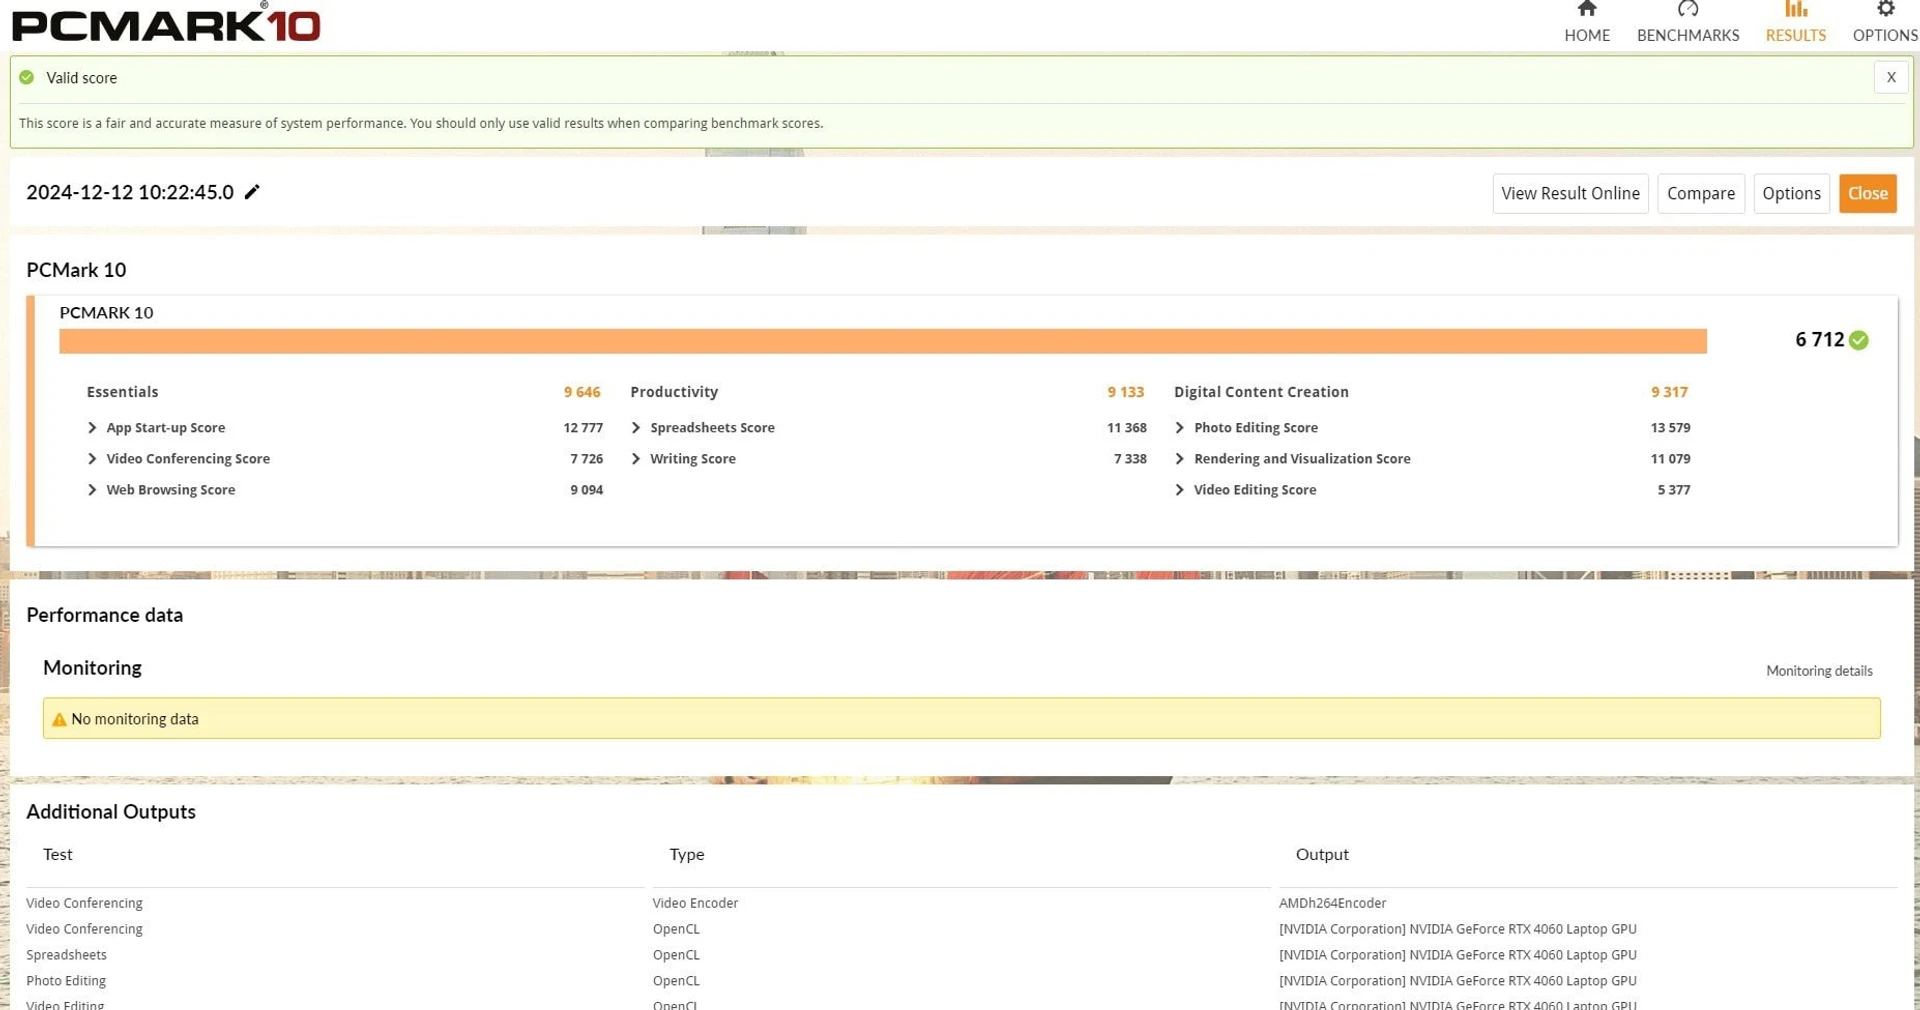Click the Performance data heading
Viewport: 1920px width, 1010px height.
tap(105, 615)
